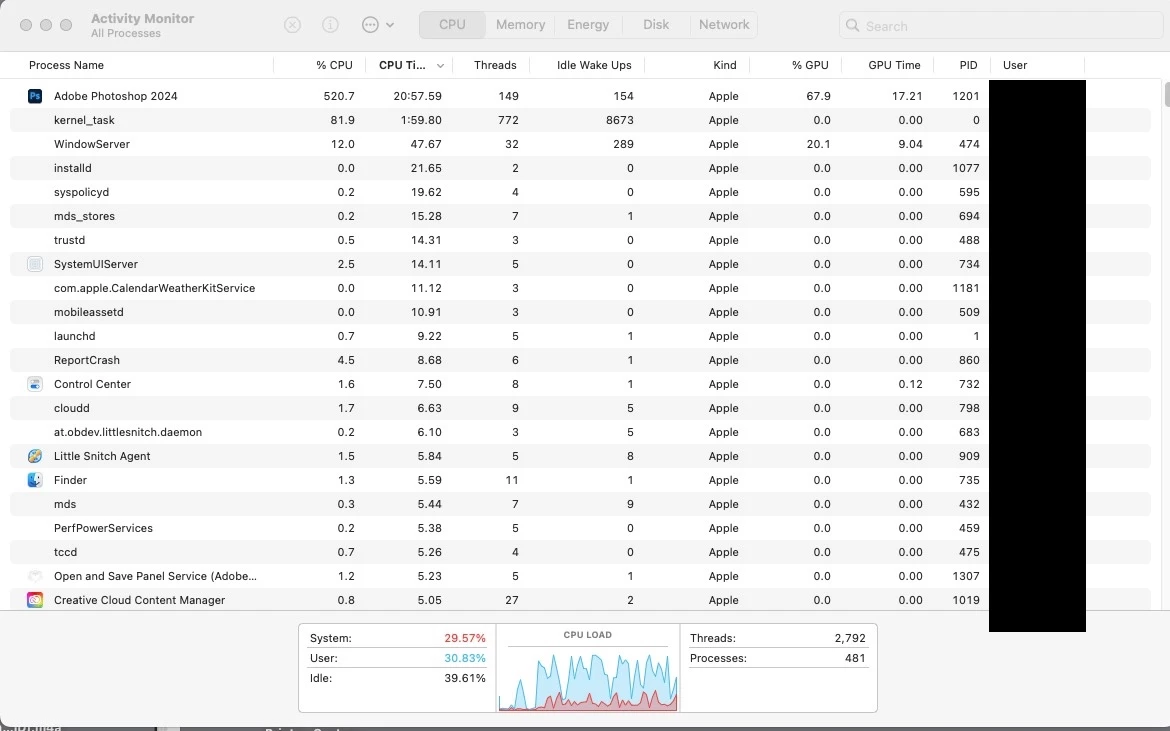Click Photoshop's 20:57.59 CPU time value

(x=417, y=96)
